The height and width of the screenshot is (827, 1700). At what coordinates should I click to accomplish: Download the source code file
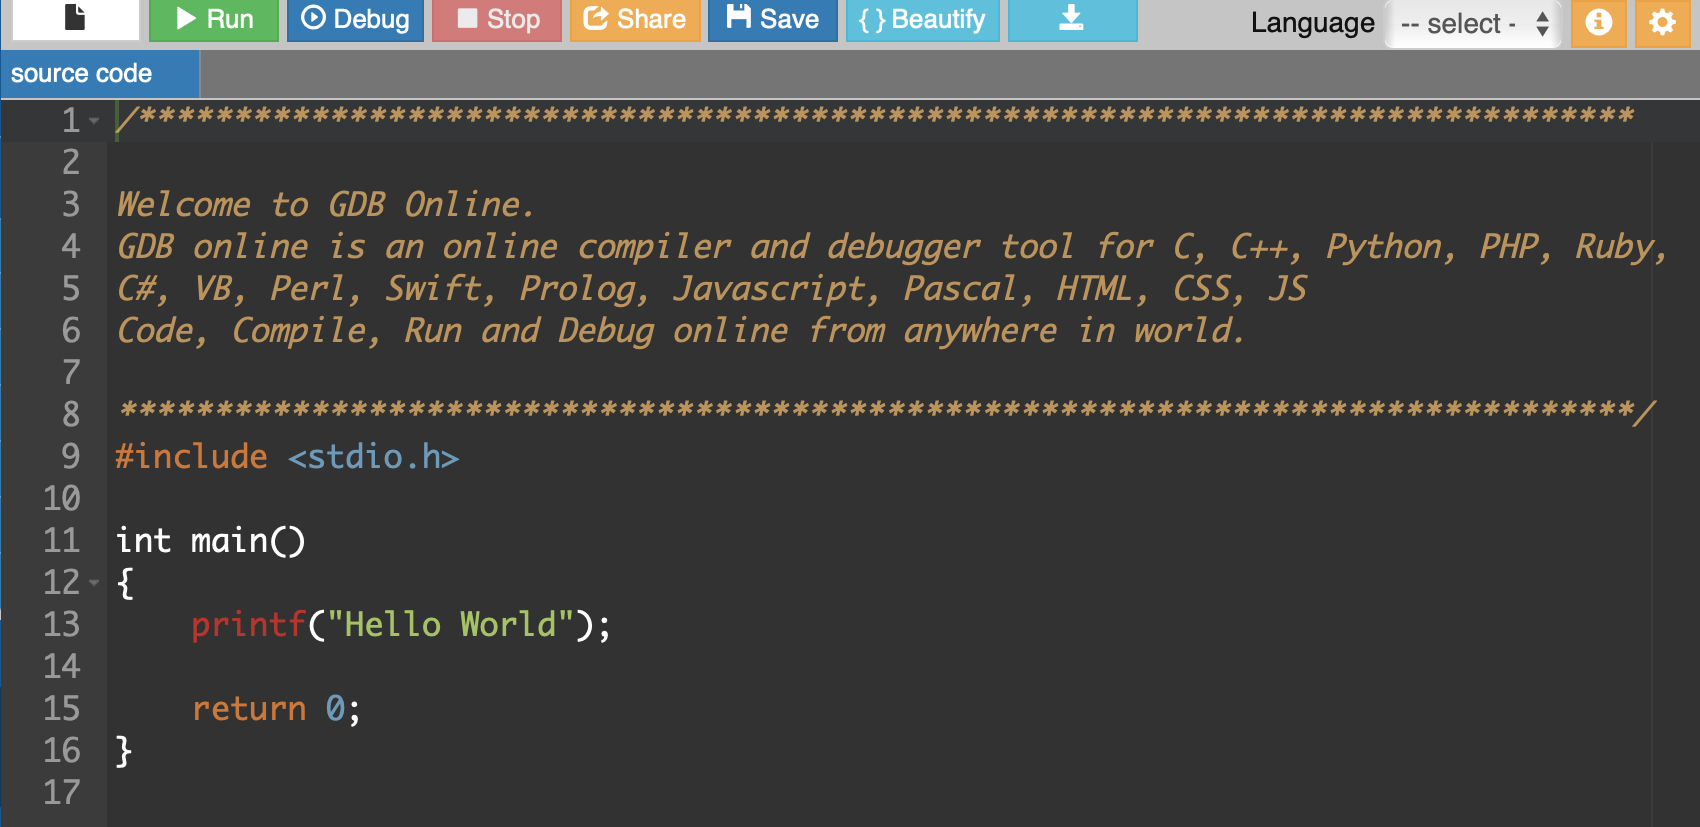1071,19
